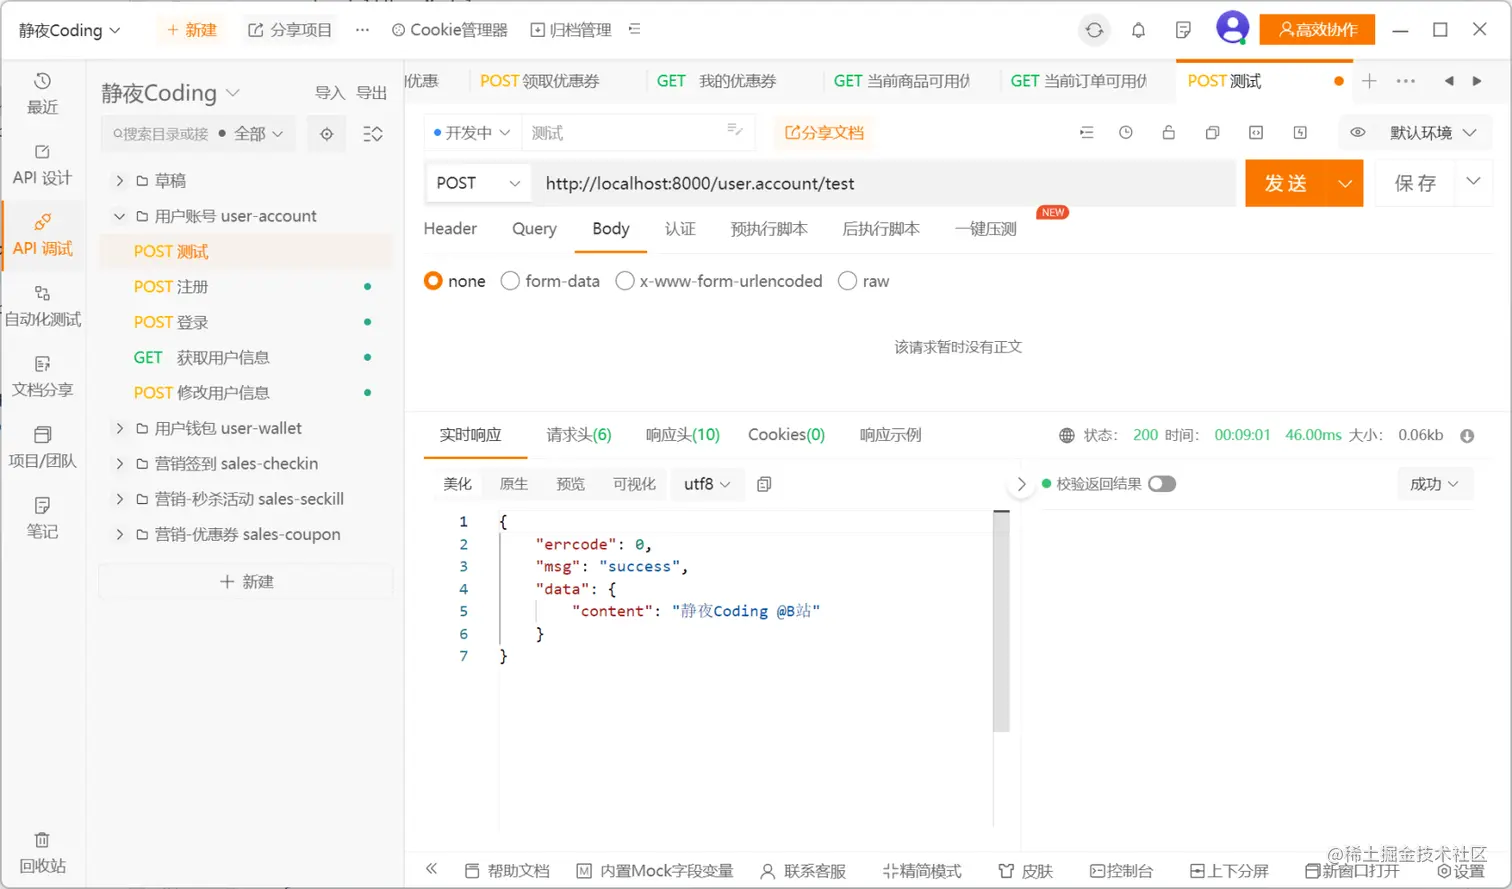Open the tab bar more options ellipsis

click(1405, 81)
